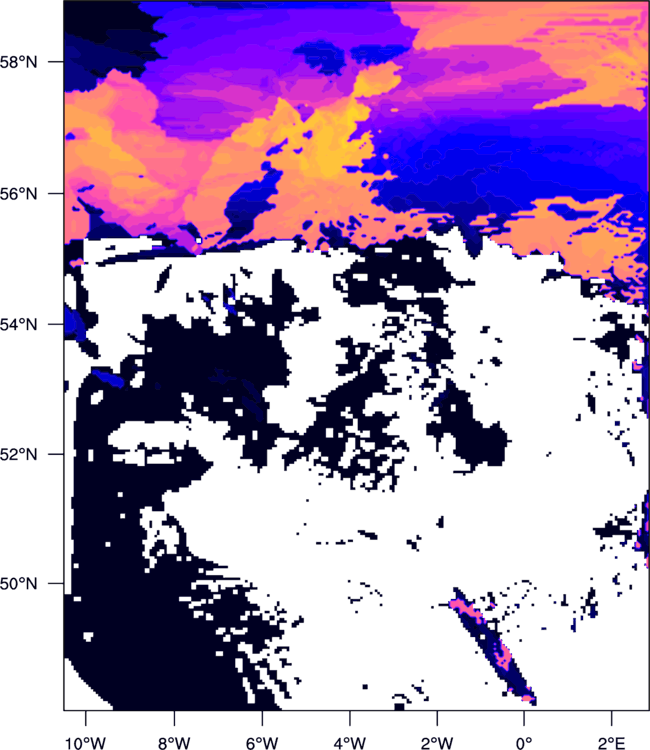Click the 54°N latitude label
This screenshot has width=650, height=750.
coord(18,325)
